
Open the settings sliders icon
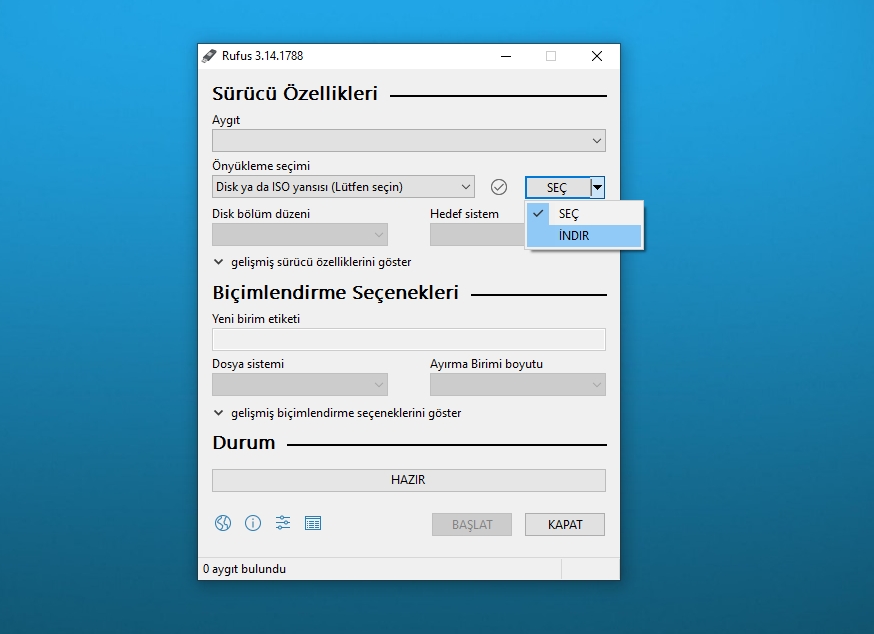(282, 523)
